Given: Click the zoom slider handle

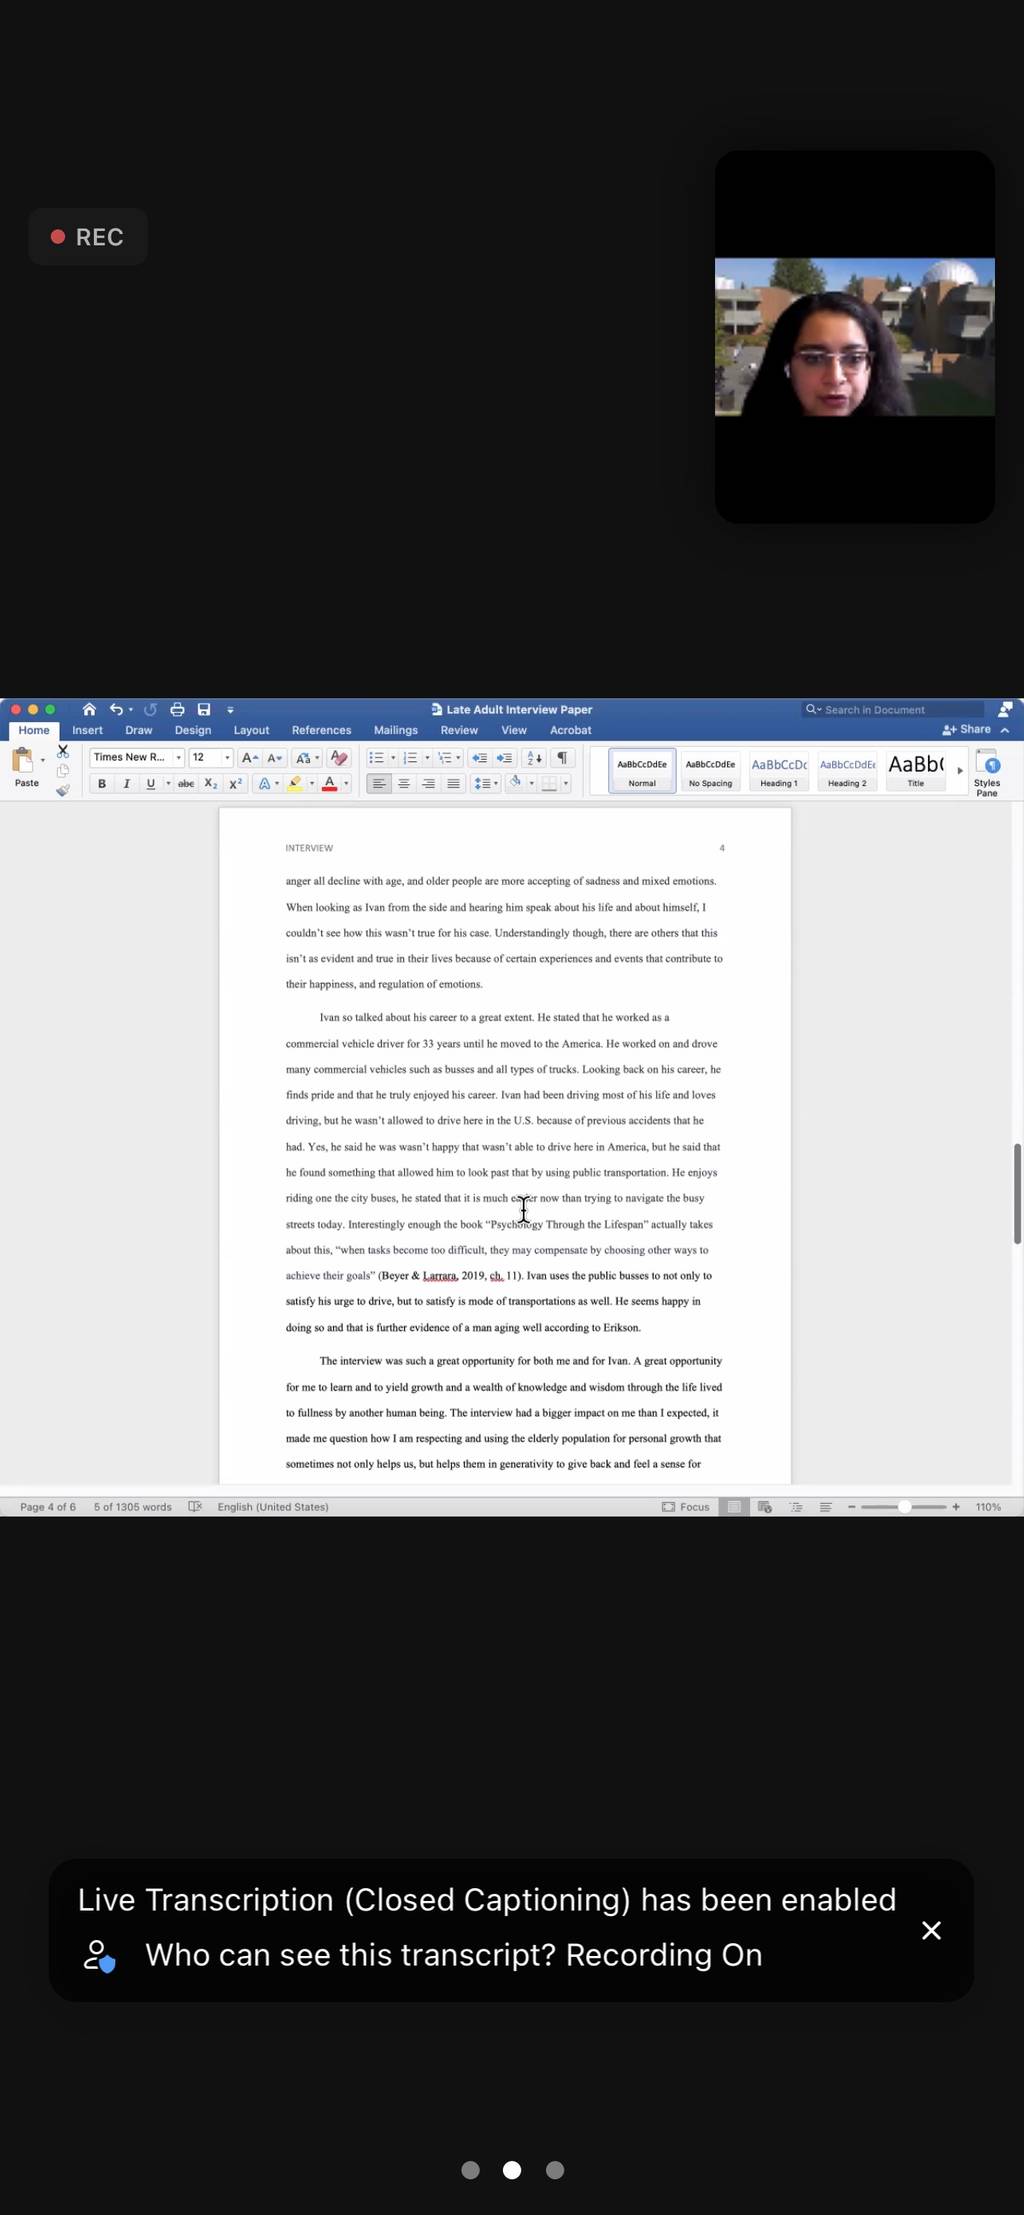Looking at the screenshot, I should [x=904, y=1507].
